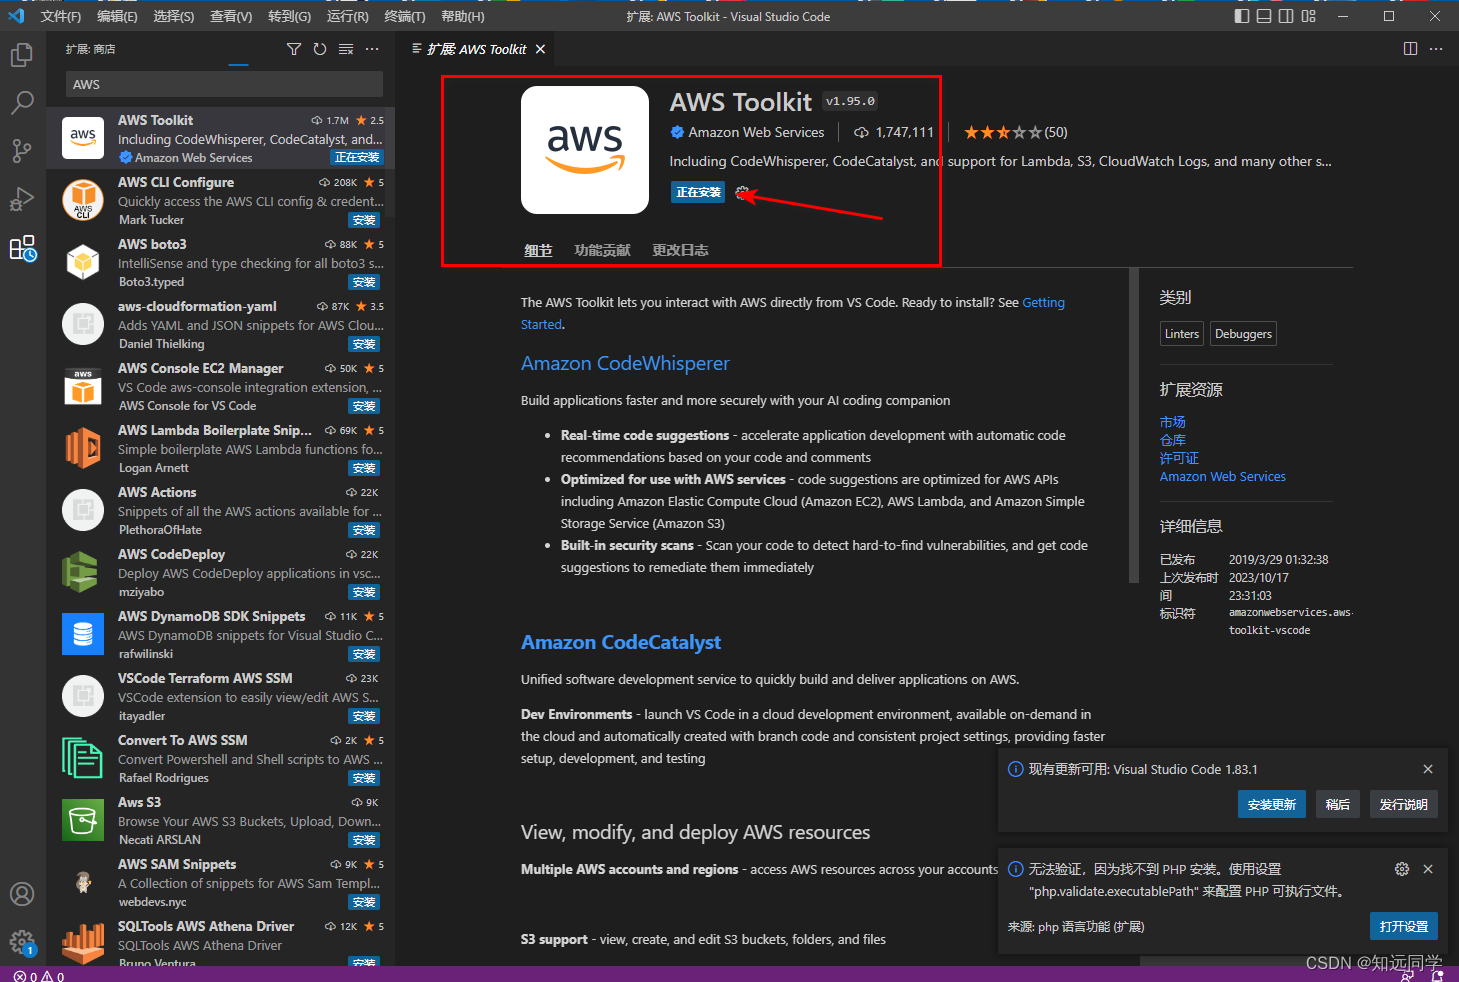
Task: Switch to the 细节 details tab
Action: pos(538,250)
